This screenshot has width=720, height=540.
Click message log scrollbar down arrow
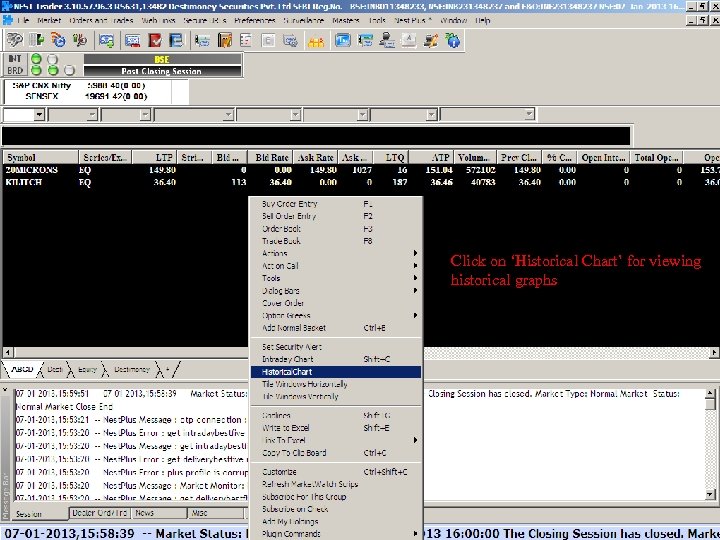pos(710,495)
